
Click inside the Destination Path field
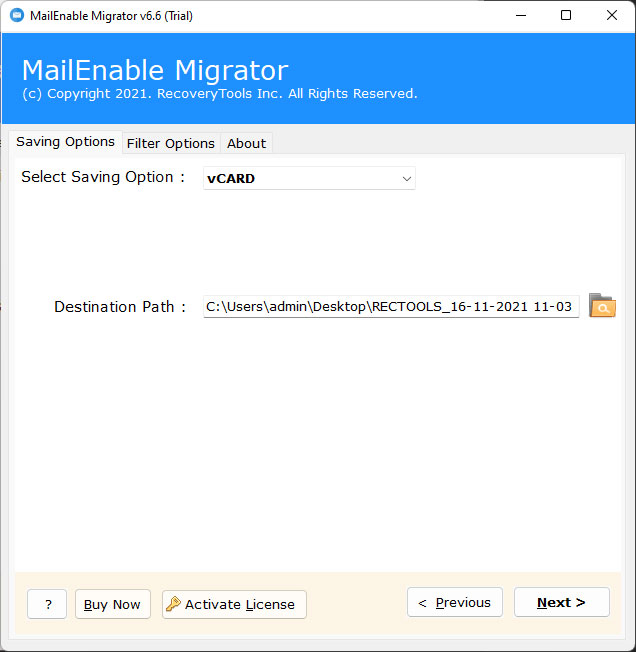391,306
